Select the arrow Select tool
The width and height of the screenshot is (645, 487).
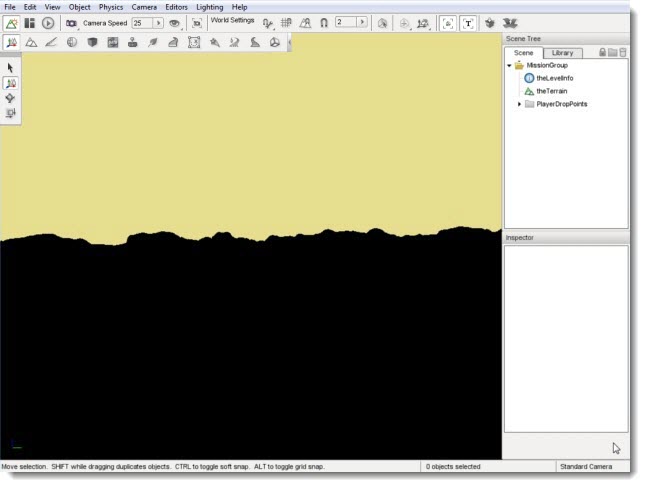click(x=11, y=67)
